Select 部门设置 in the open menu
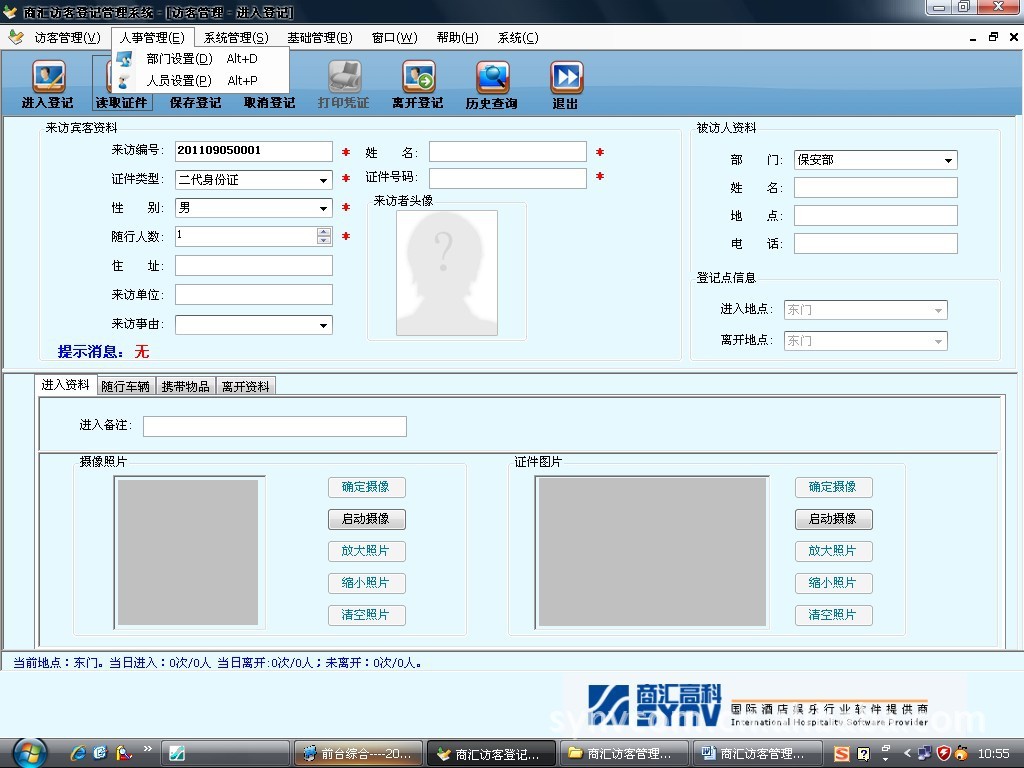The width and height of the screenshot is (1024, 768). [x=179, y=59]
